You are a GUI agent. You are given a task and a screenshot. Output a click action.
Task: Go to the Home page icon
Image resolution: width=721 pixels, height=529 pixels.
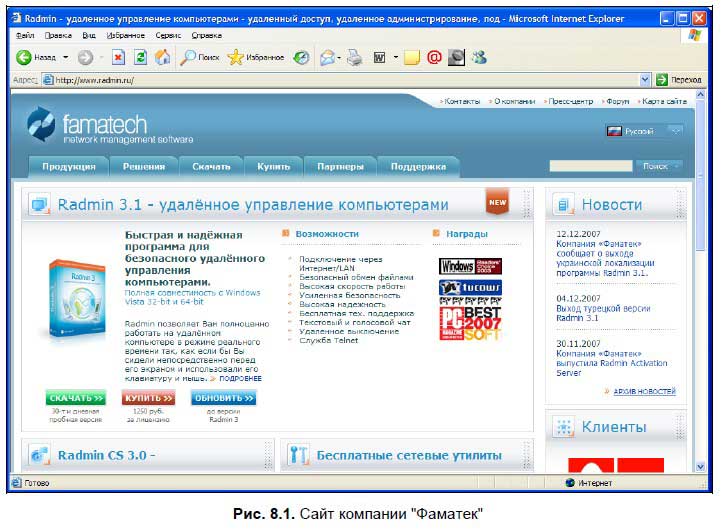pyautogui.click(x=162, y=58)
